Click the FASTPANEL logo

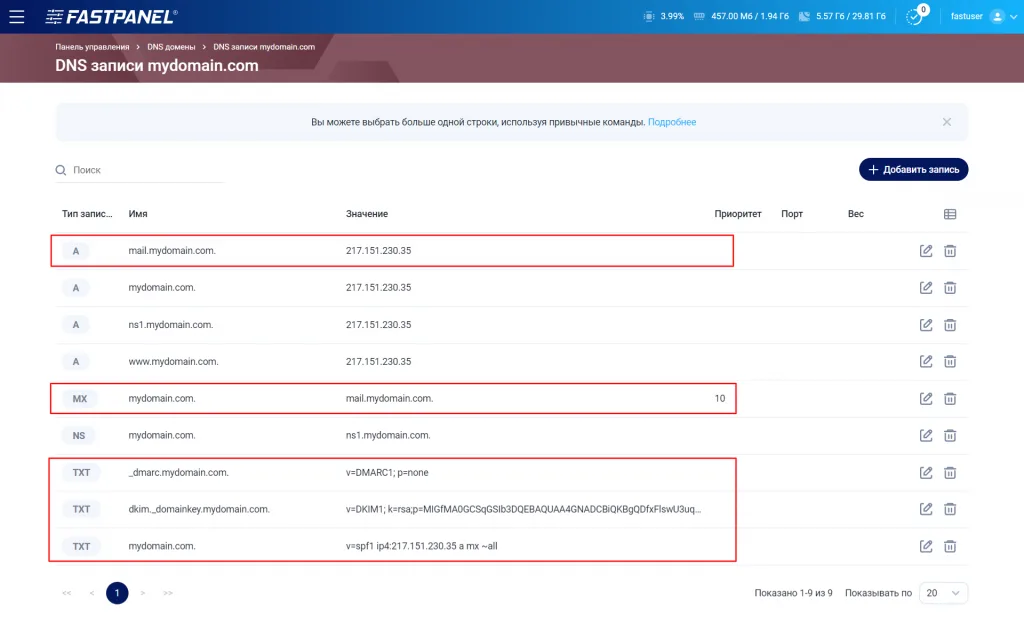point(111,16)
